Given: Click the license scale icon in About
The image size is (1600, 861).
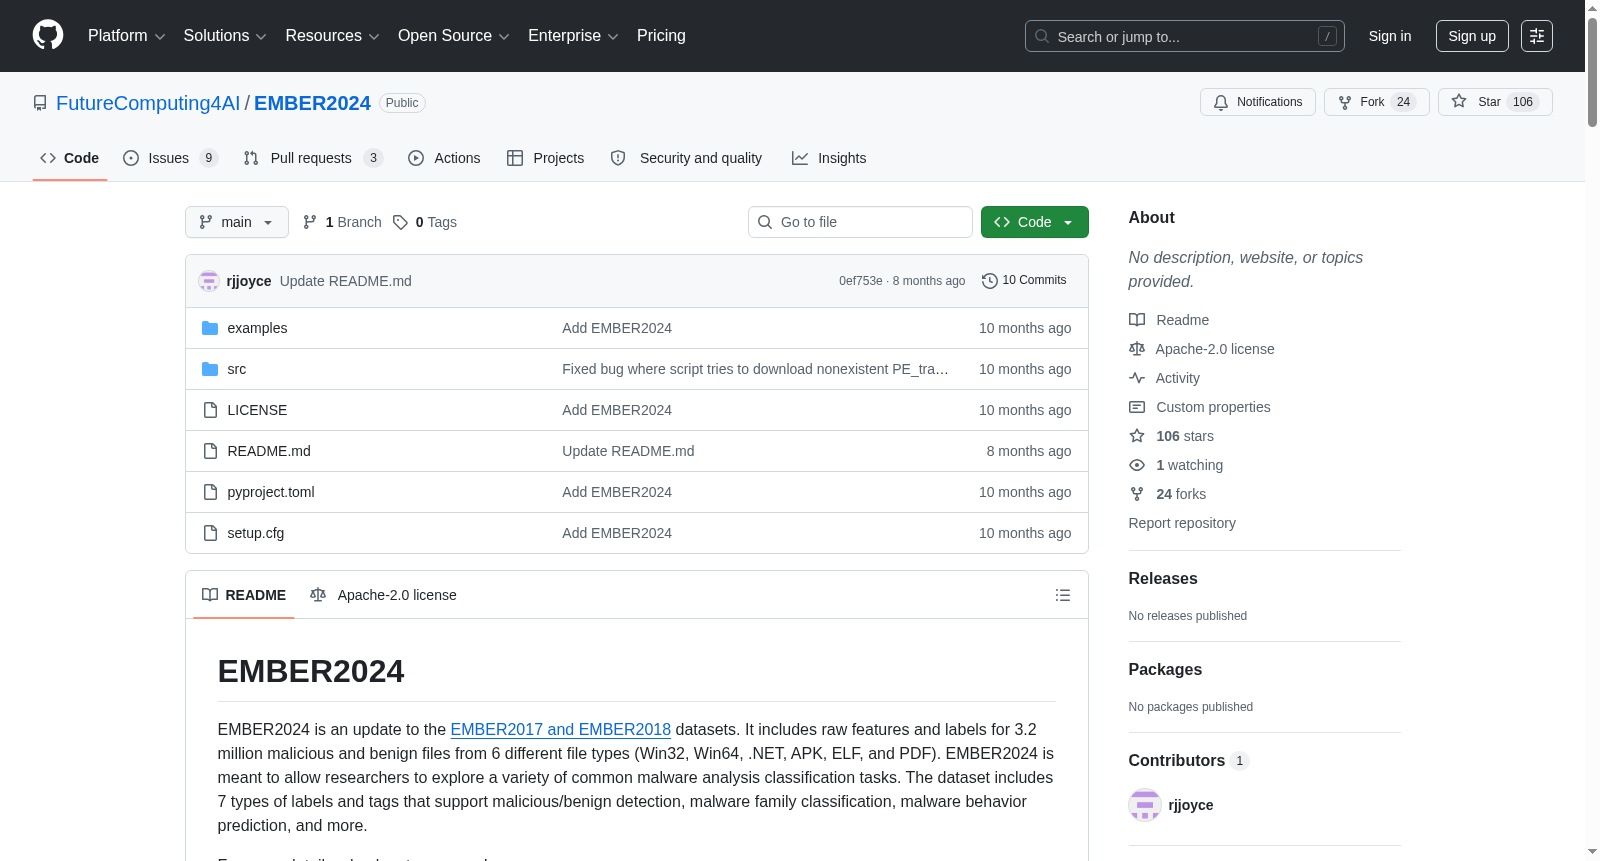Looking at the screenshot, I should (1137, 349).
